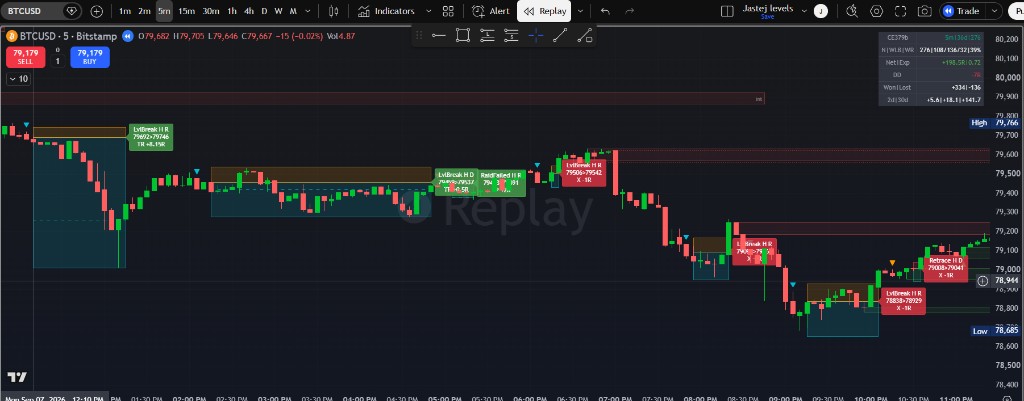This screenshot has width=1024, height=401.
Task: Expand the layout management dropdown arrow
Action: (x=803, y=11)
